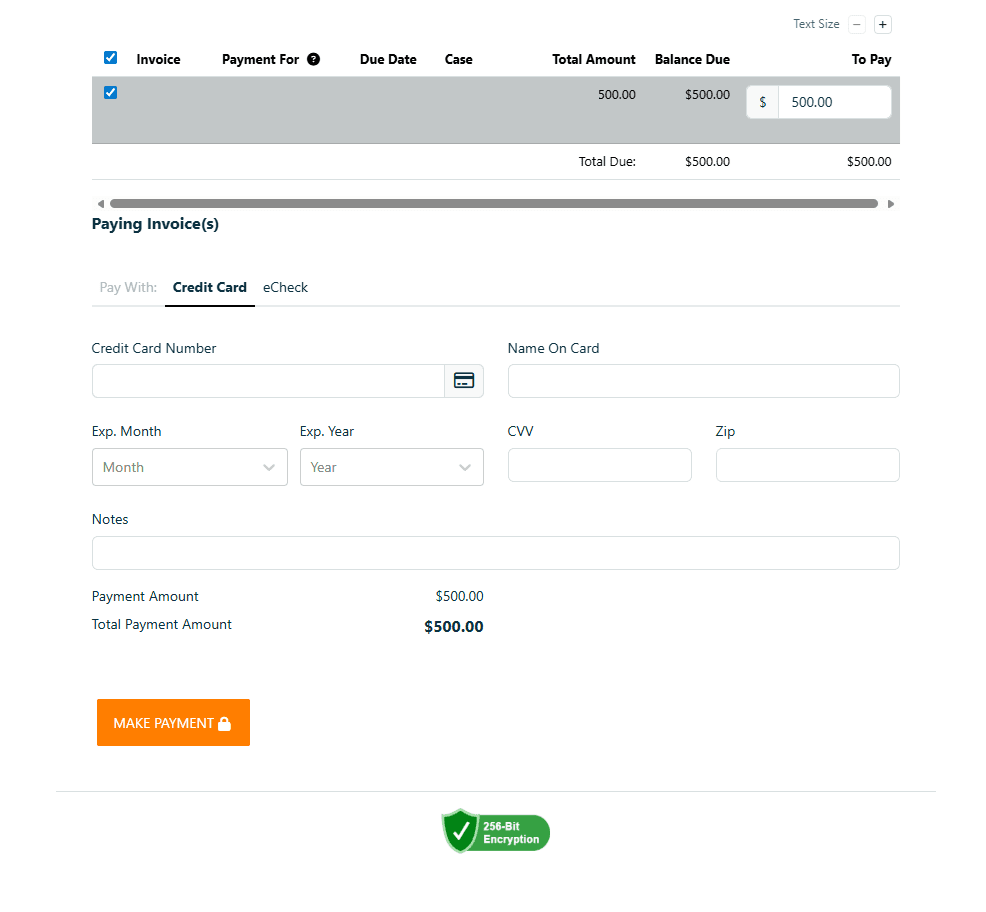Increase text size with the plus button
The width and height of the screenshot is (986, 912).
point(882,24)
